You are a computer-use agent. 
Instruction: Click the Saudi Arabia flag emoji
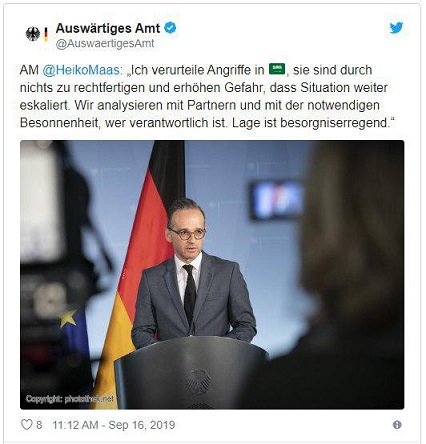click(277, 69)
